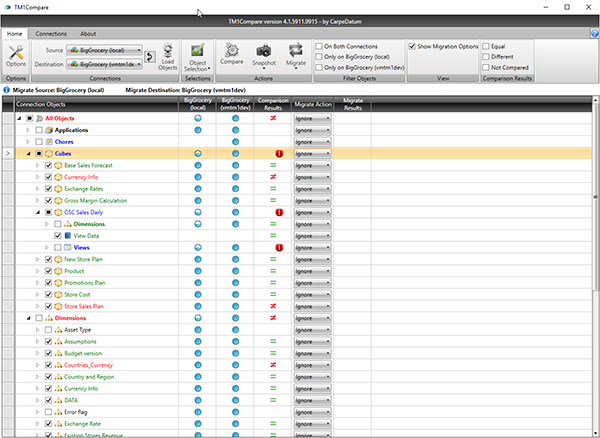600x438 pixels.
Task: Click not-equal icon on Store Sales Plan row
Action: point(273,306)
